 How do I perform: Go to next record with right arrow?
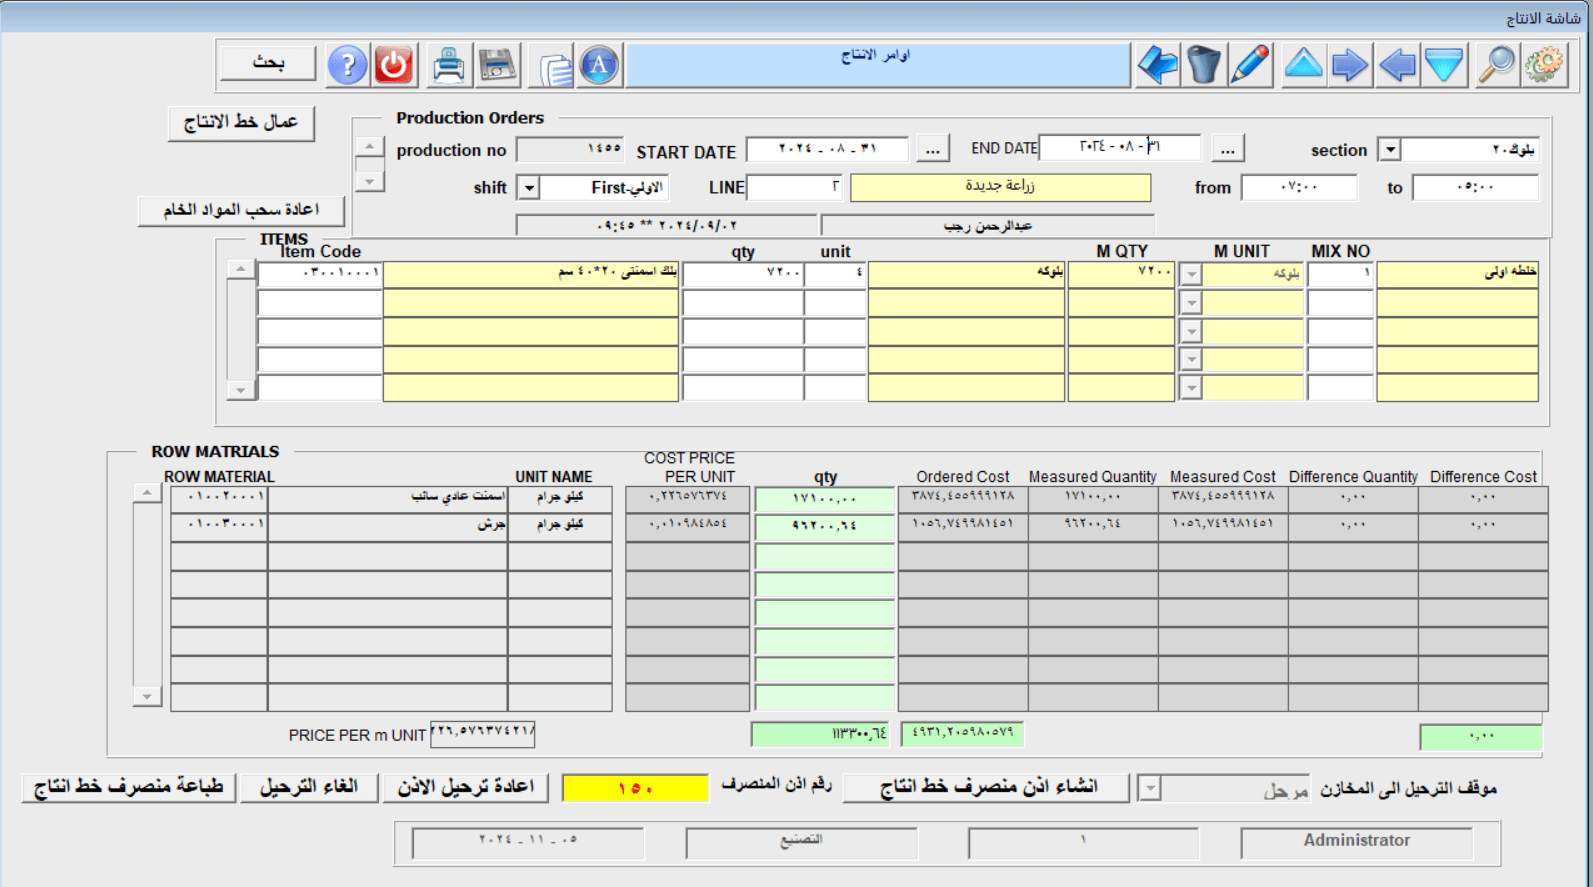click(1350, 65)
